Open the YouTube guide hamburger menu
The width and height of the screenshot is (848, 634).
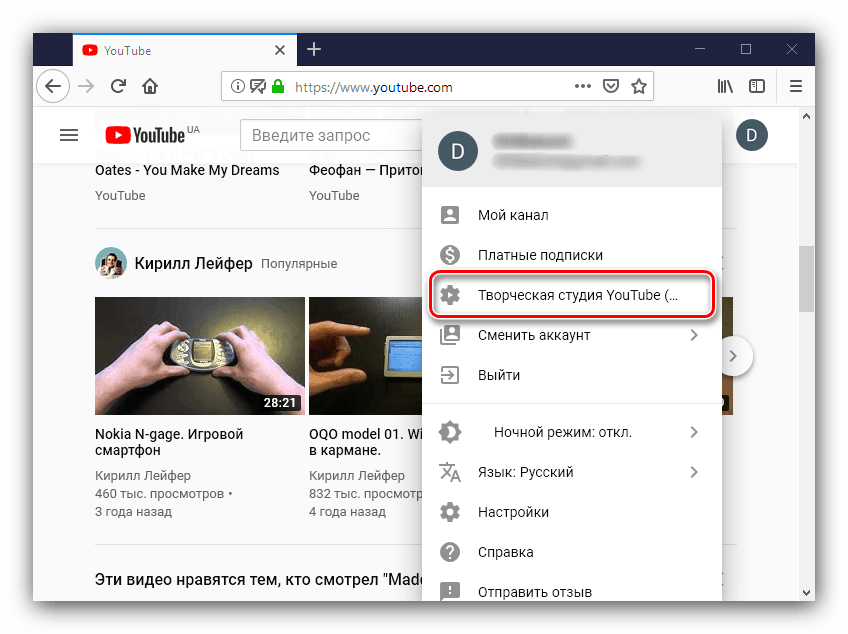69,135
